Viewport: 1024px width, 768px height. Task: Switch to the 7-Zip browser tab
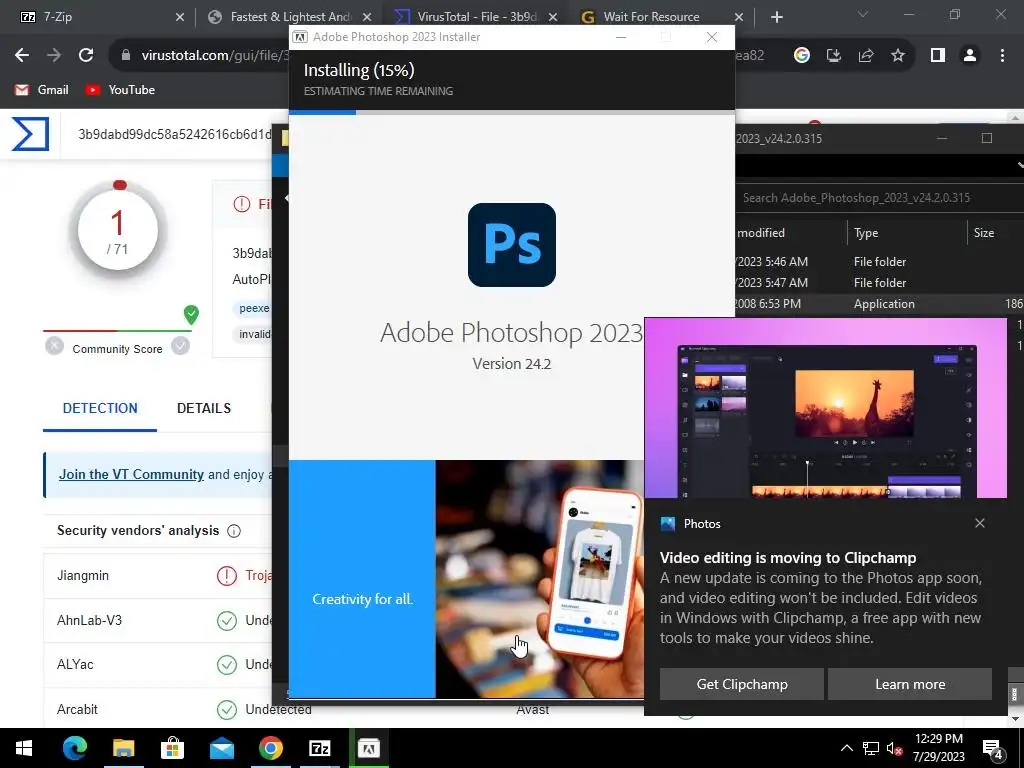(x=98, y=17)
